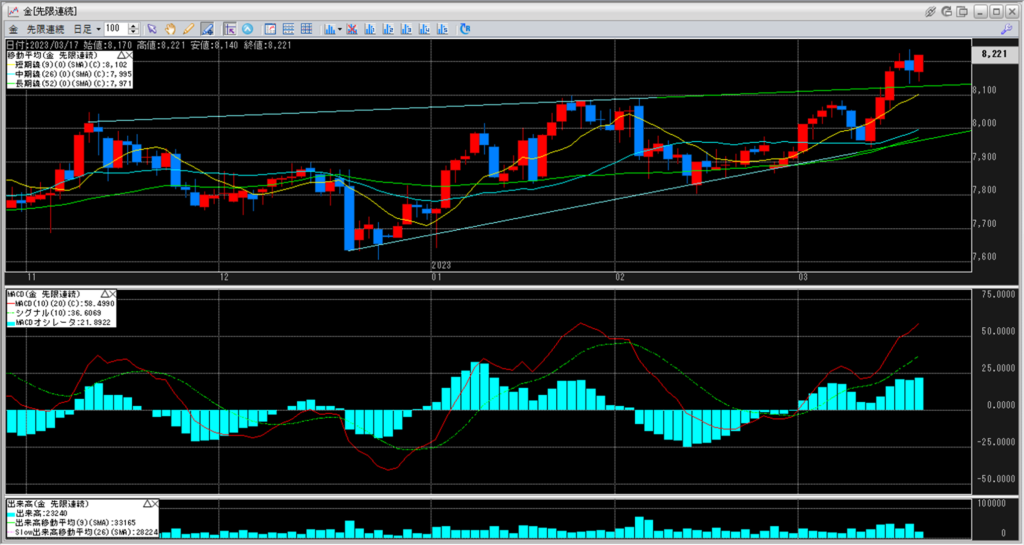This screenshot has width=1024, height=545.
Task: Close the MACD legend with X
Action: (112, 294)
